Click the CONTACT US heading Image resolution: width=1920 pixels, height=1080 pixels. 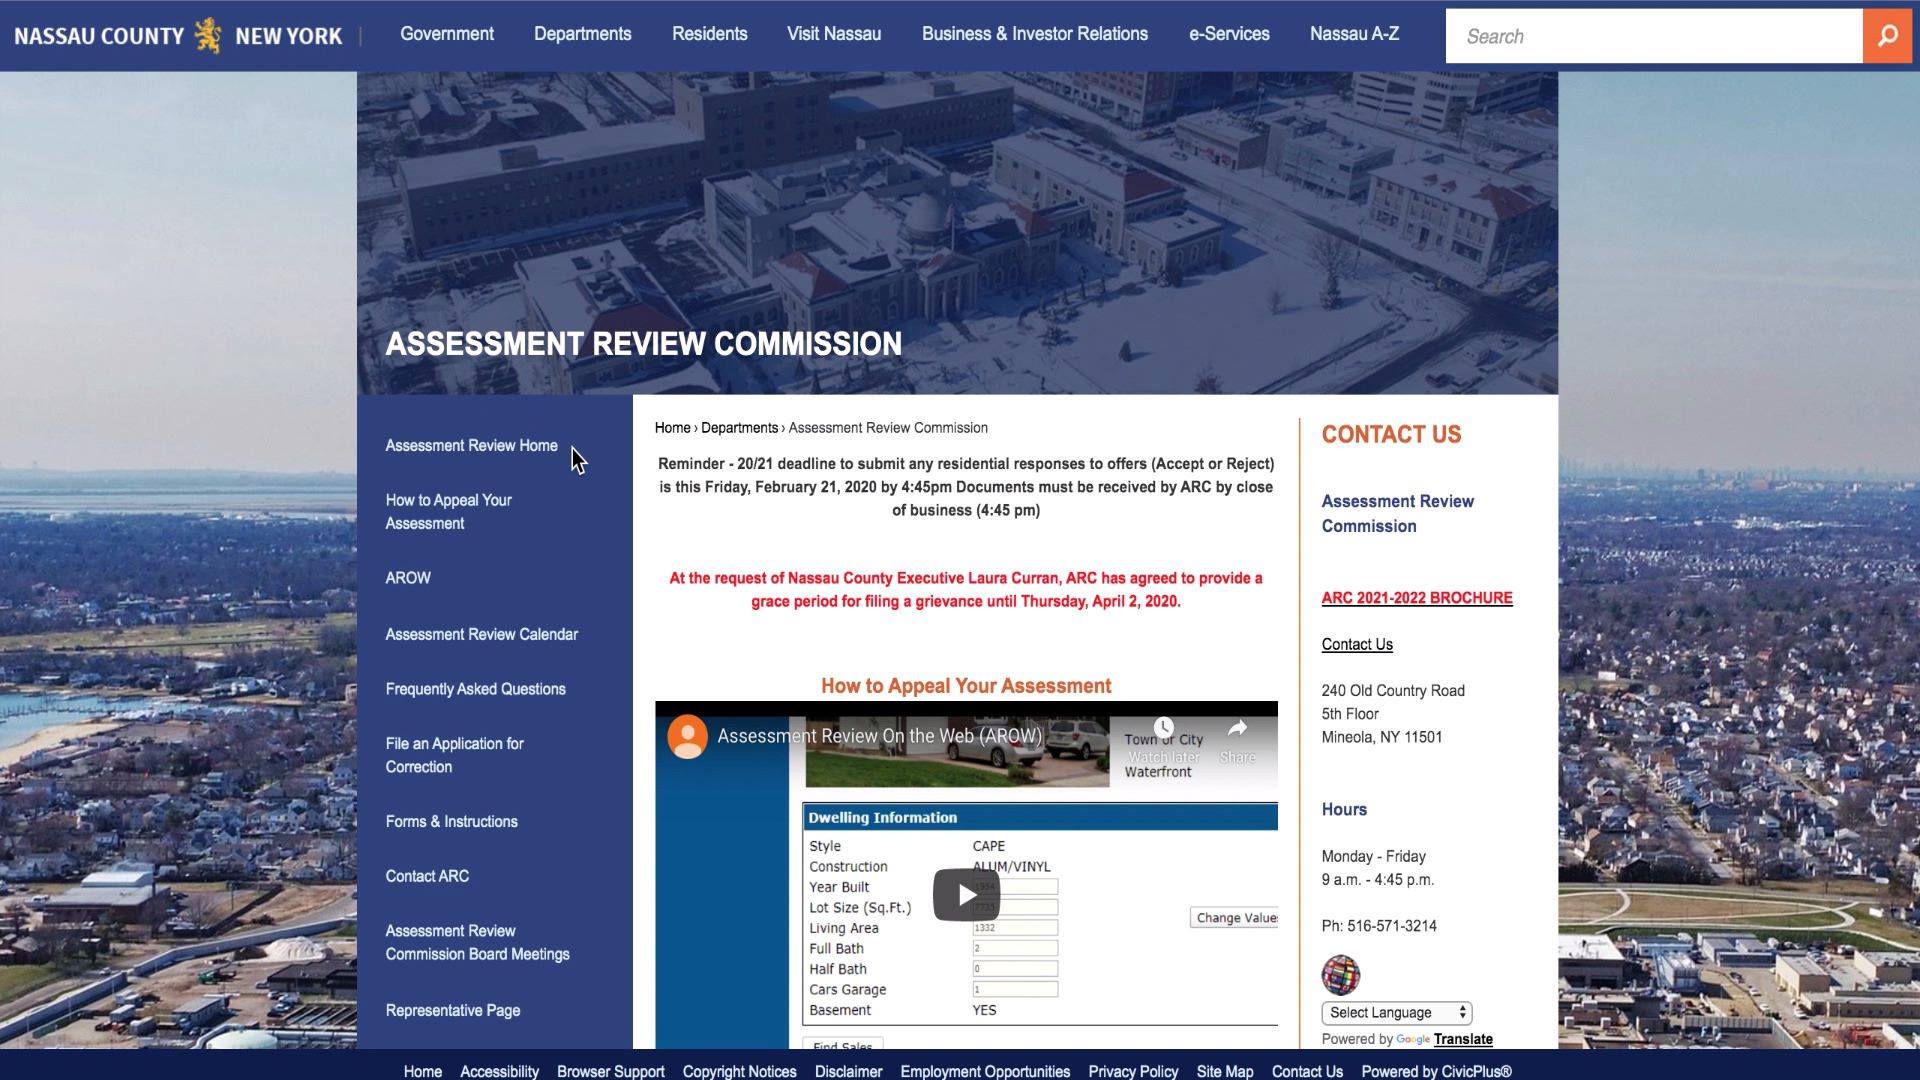point(1391,435)
